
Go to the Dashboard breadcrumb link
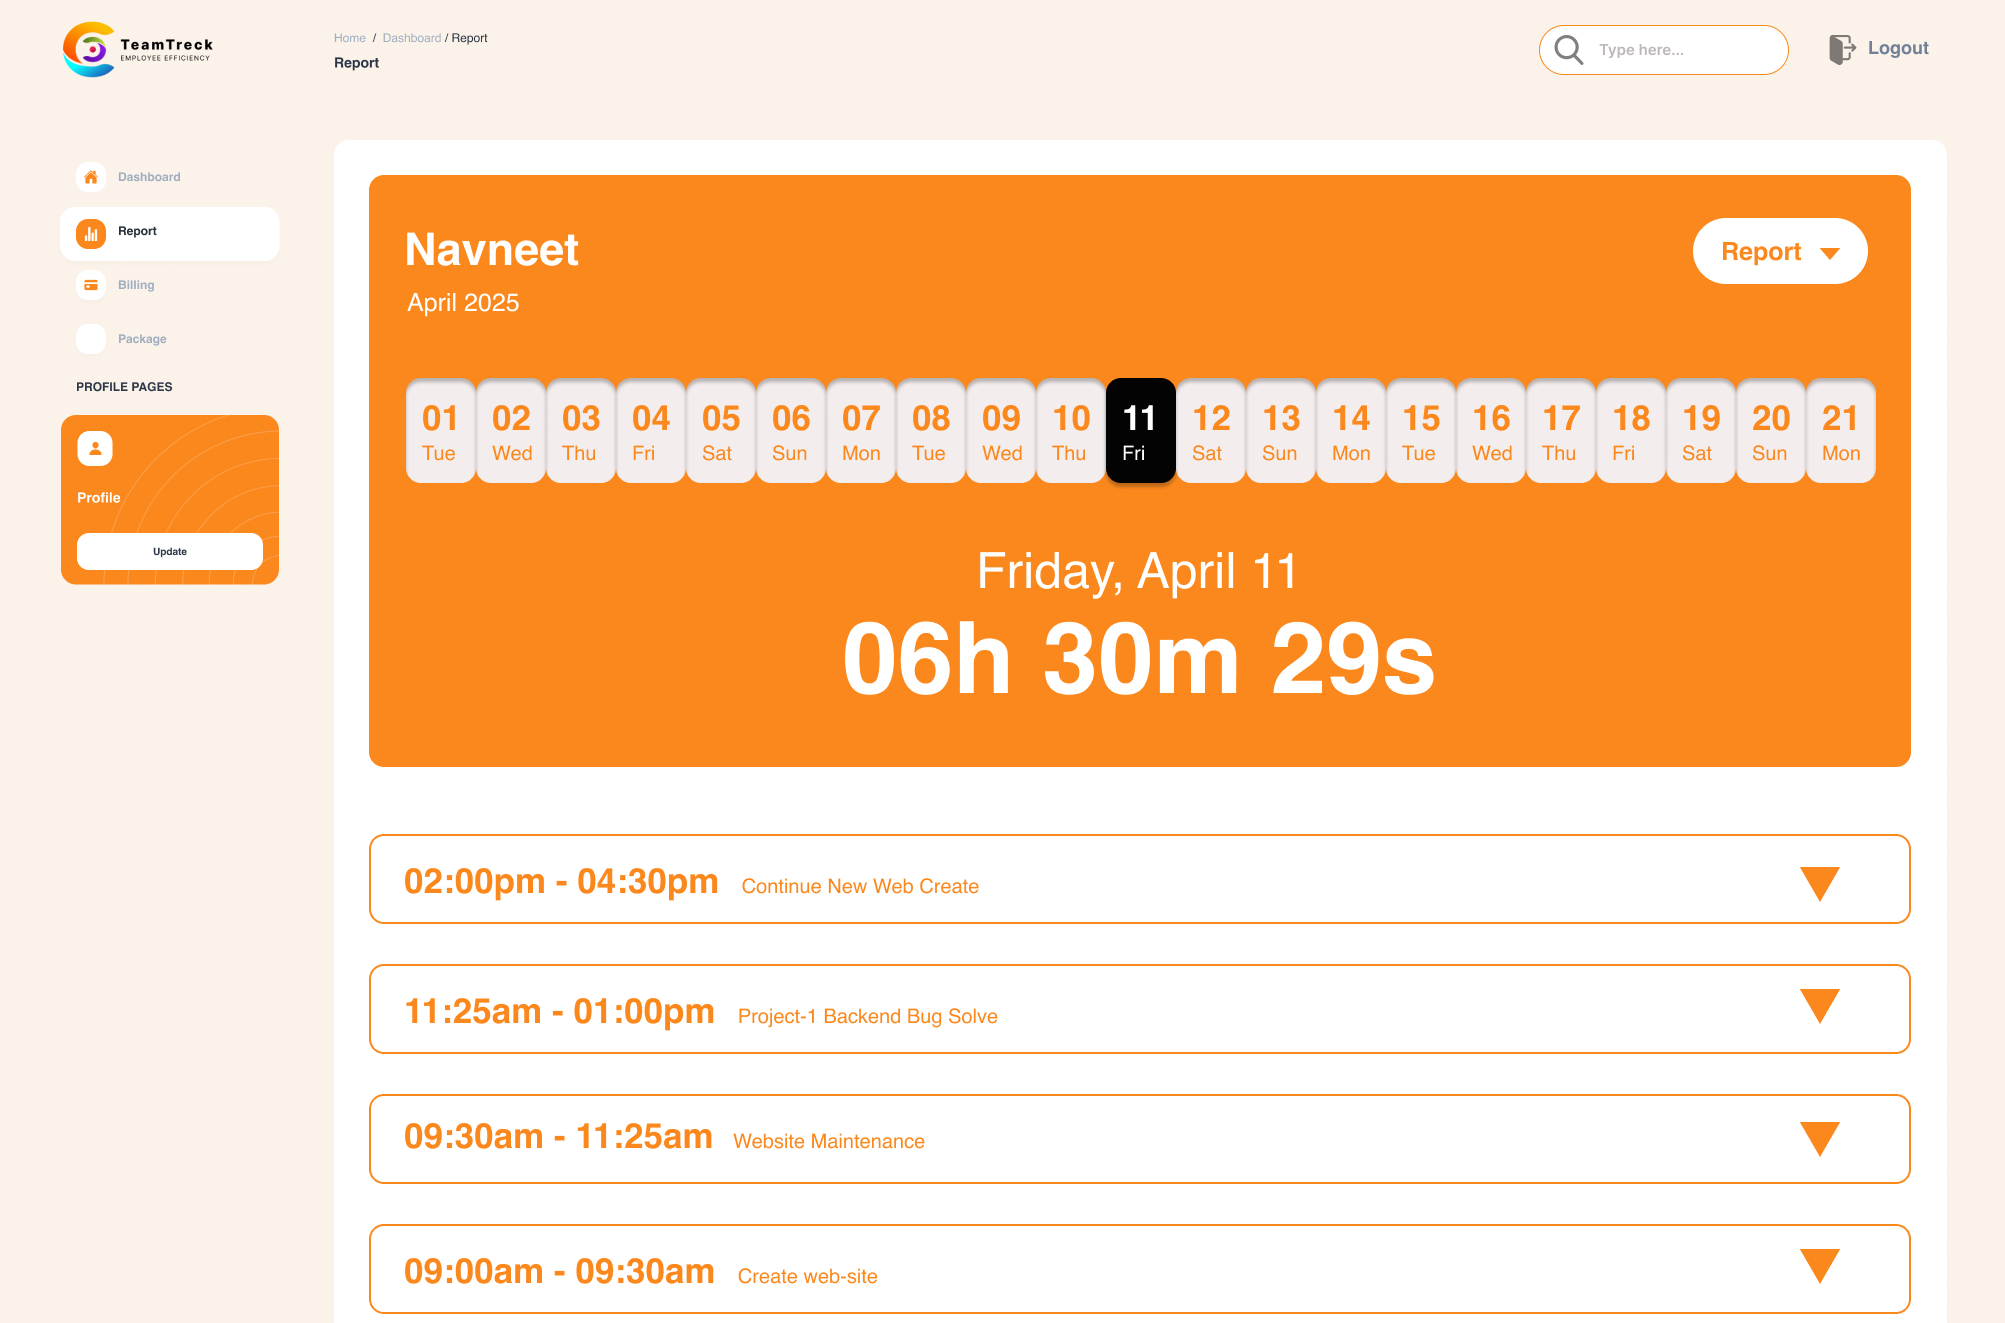pyautogui.click(x=412, y=38)
